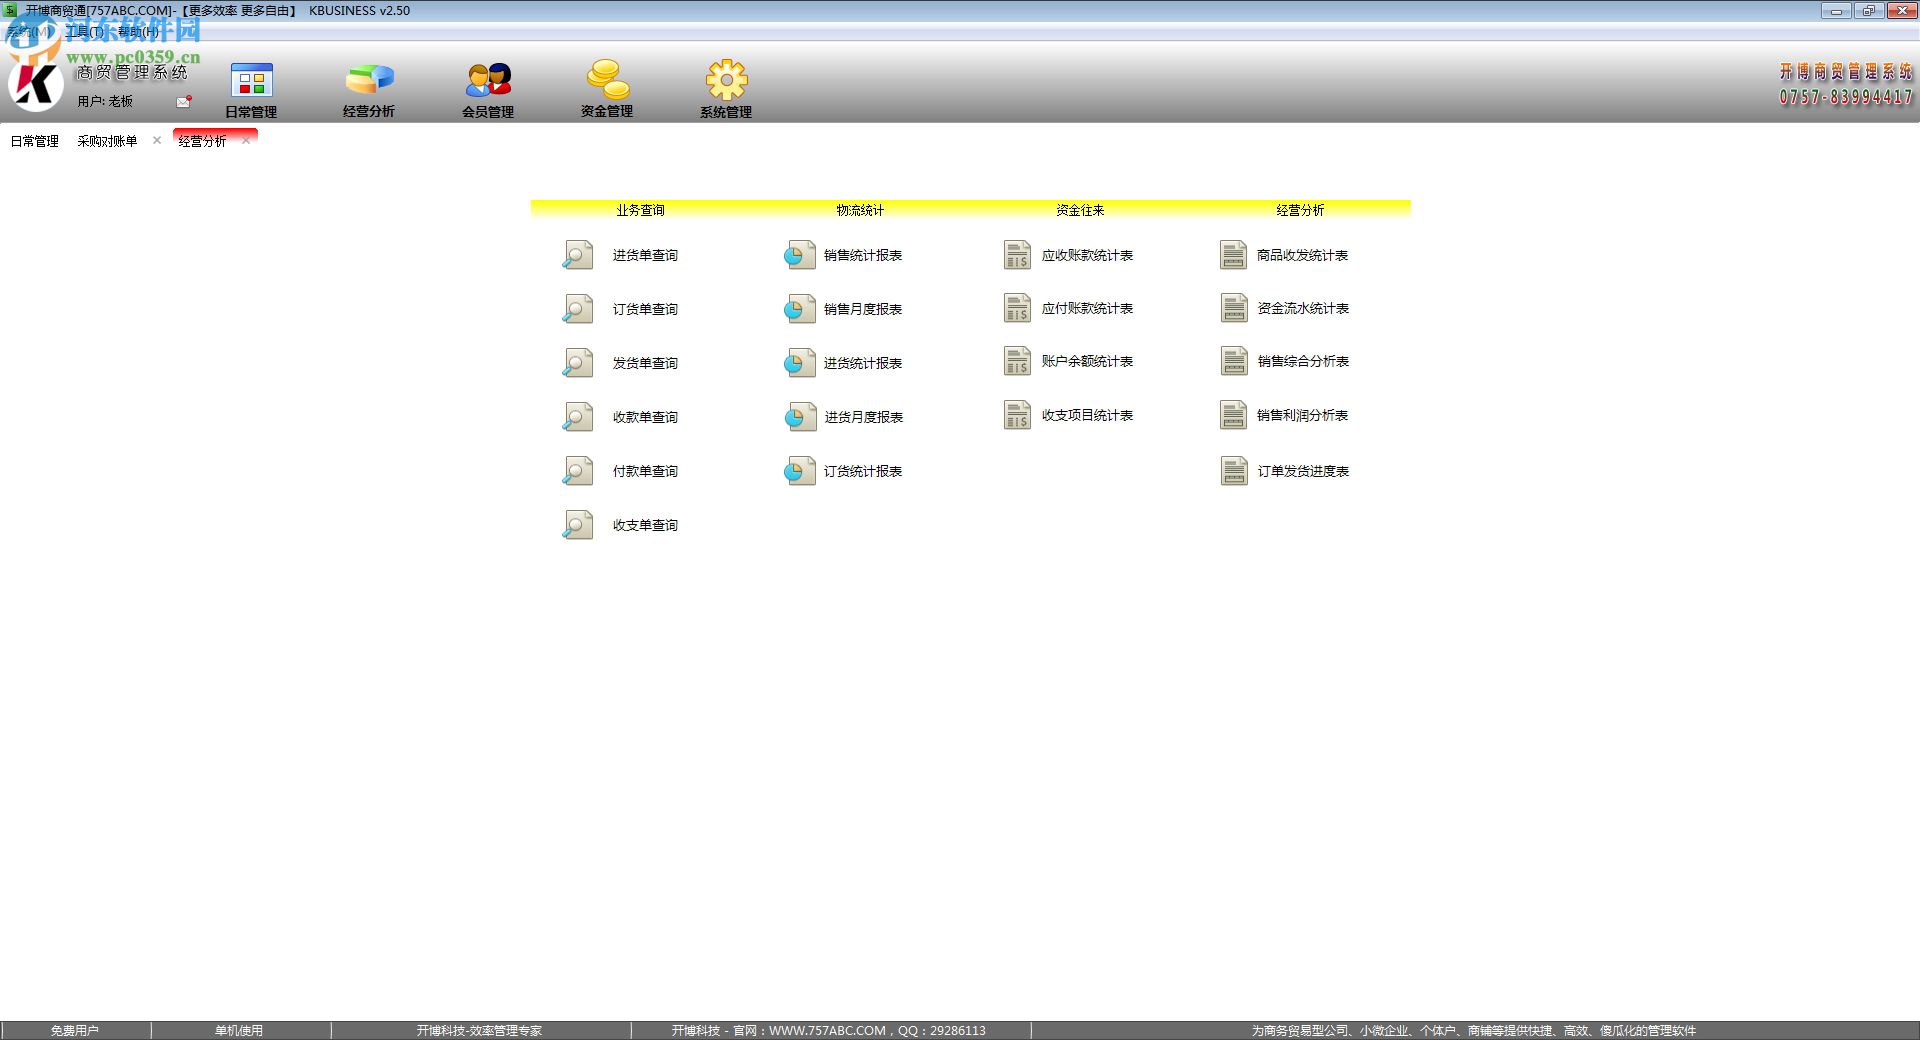Open the 付款单查询 link
The width and height of the screenshot is (1920, 1040).
pos(645,471)
